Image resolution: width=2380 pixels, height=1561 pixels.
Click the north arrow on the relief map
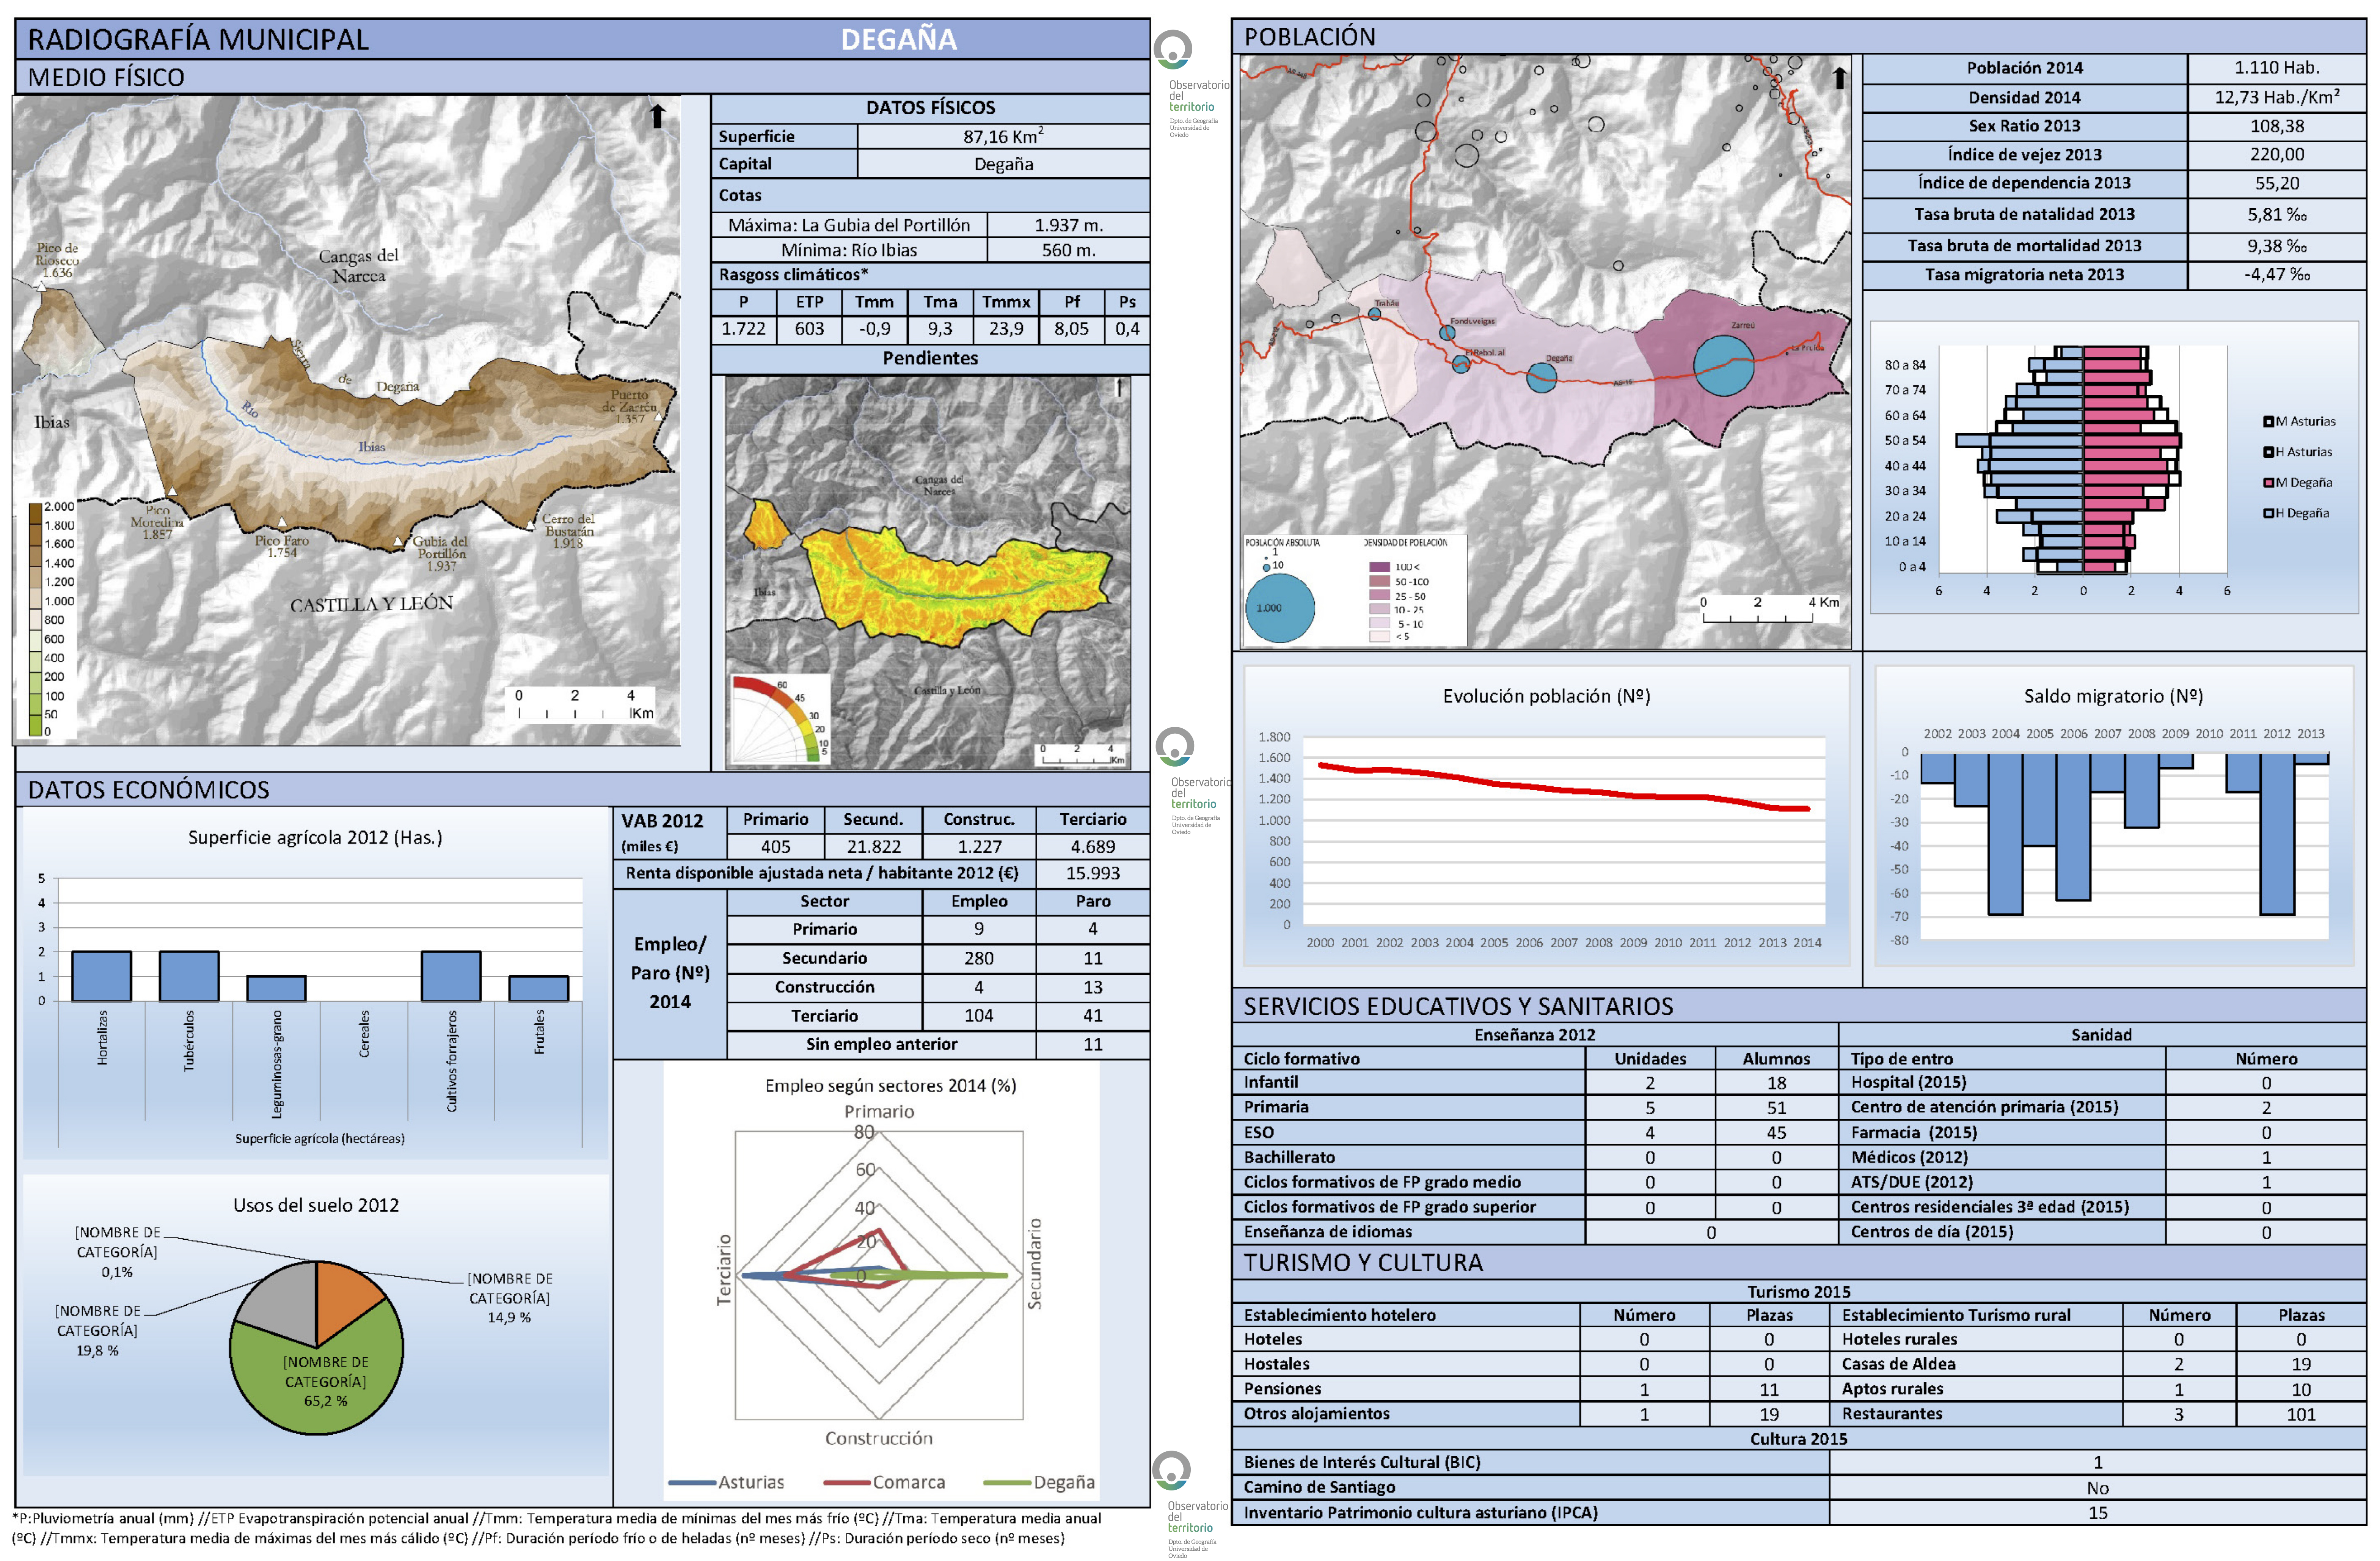(657, 116)
